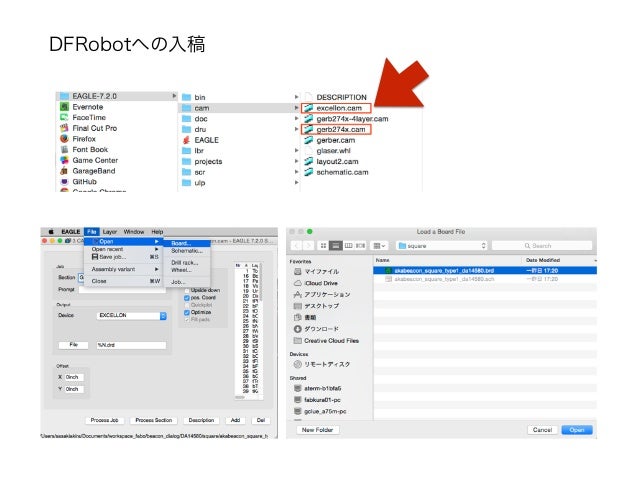Image resolution: width=638 pixels, height=479 pixels.
Task: Click the %N.drd output file field
Action: coord(131,345)
